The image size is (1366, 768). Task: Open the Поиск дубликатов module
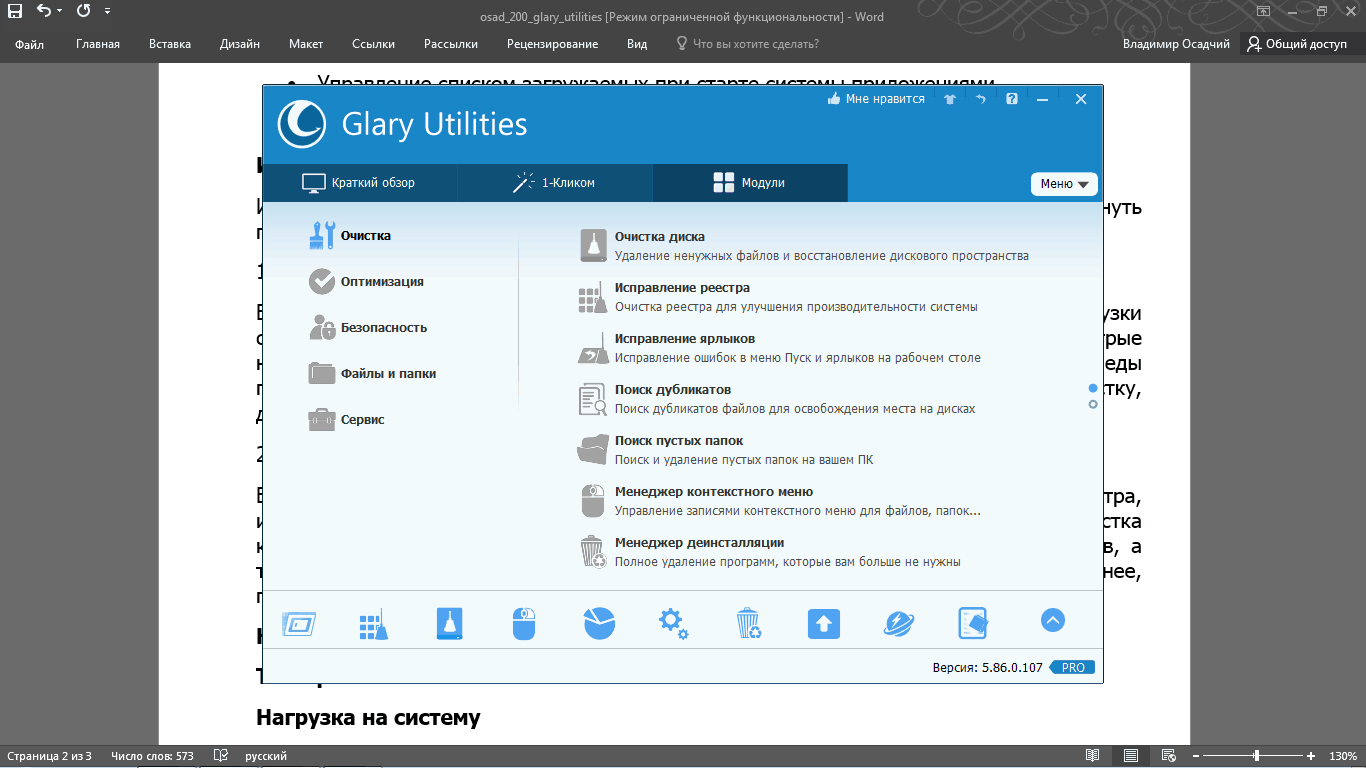(776, 399)
